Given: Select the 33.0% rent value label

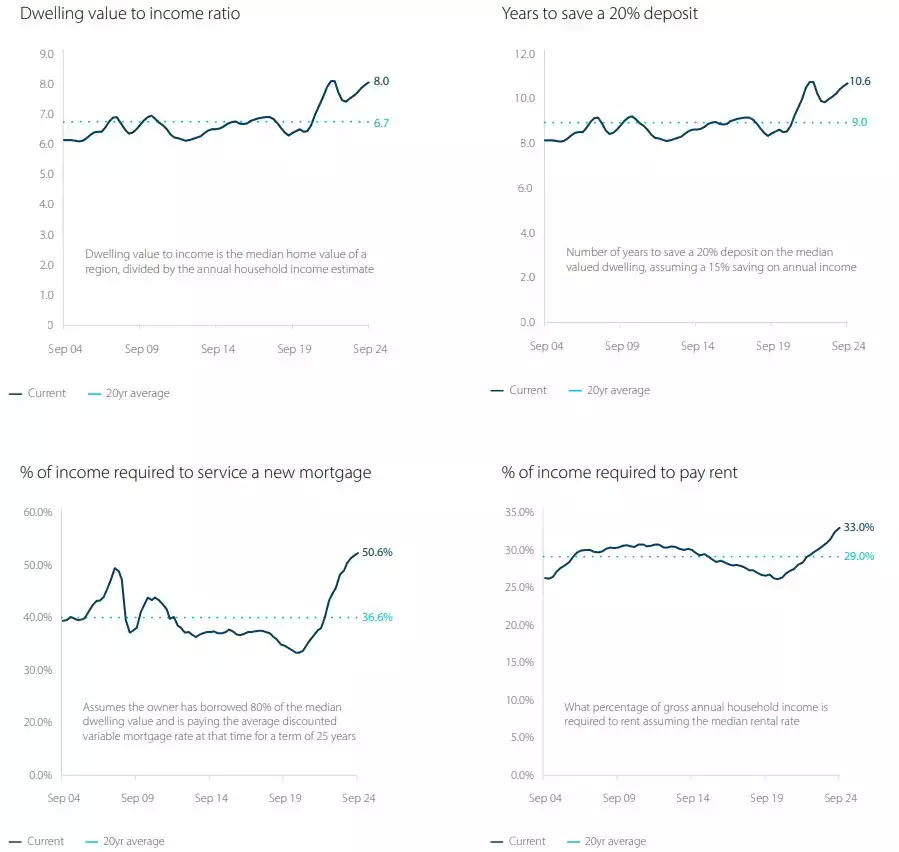Looking at the screenshot, I should [859, 527].
